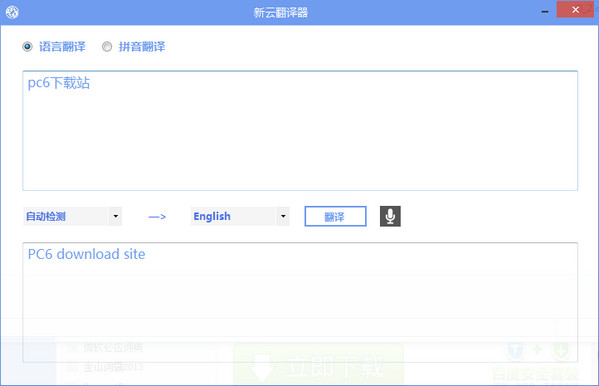Click the 拼音翻译 label text
Image resolution: width=599 pixels, height=386 pixels.
[142, 47]
